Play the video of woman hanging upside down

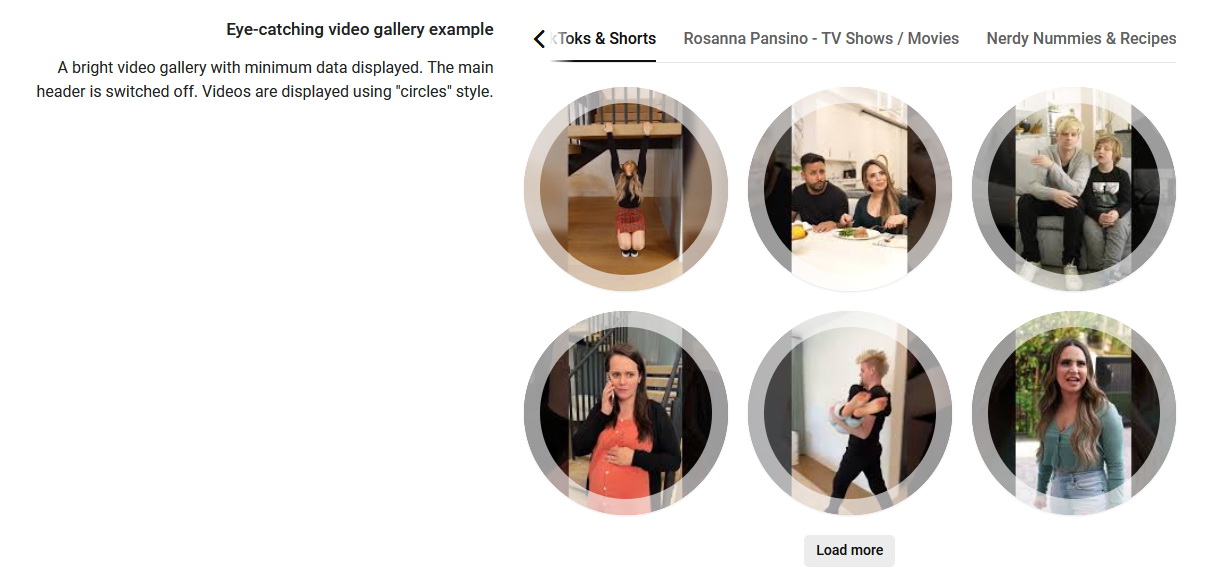(x=626, y=189)
